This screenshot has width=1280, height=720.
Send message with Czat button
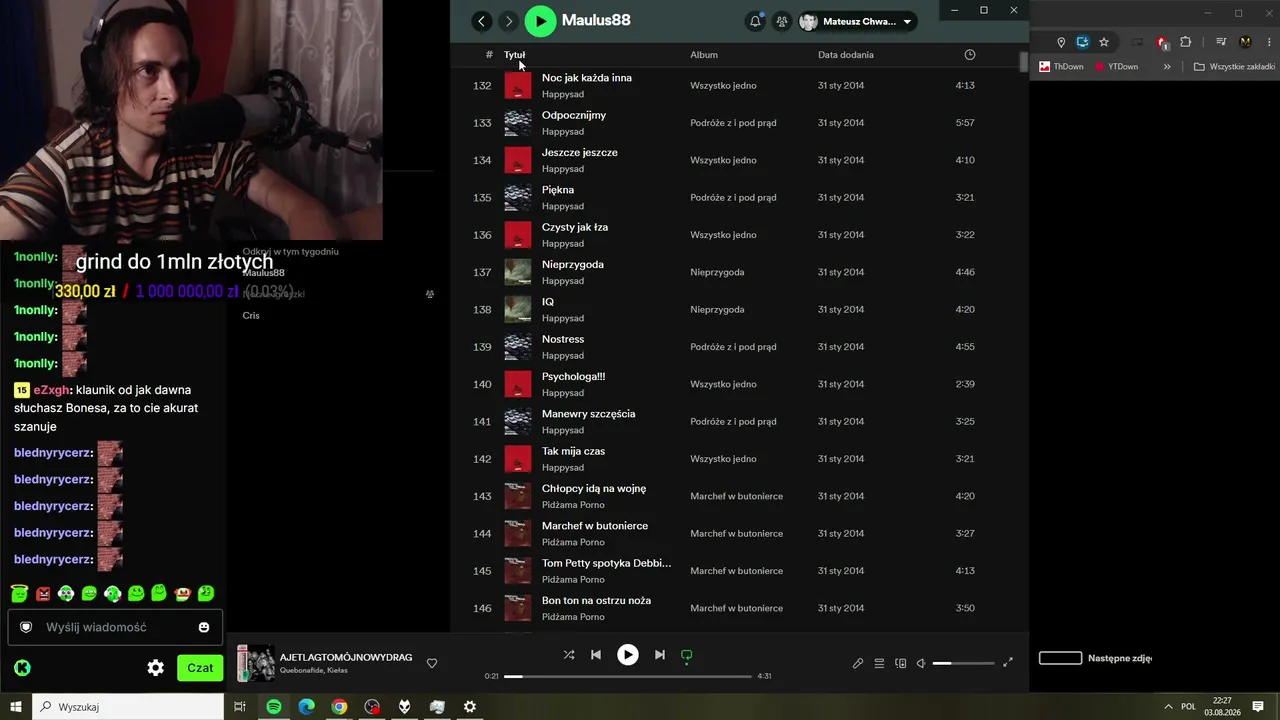pos(200,668)
